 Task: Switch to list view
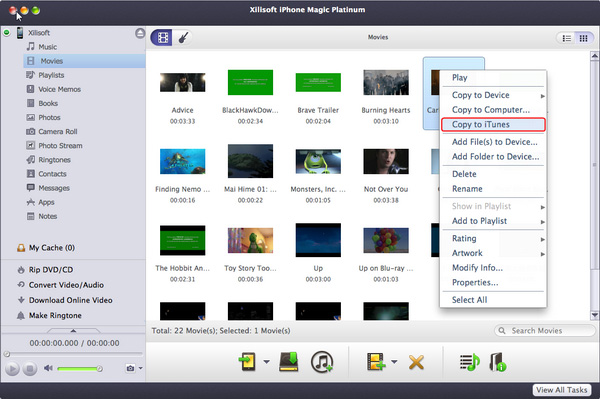[x=566, y=38]
